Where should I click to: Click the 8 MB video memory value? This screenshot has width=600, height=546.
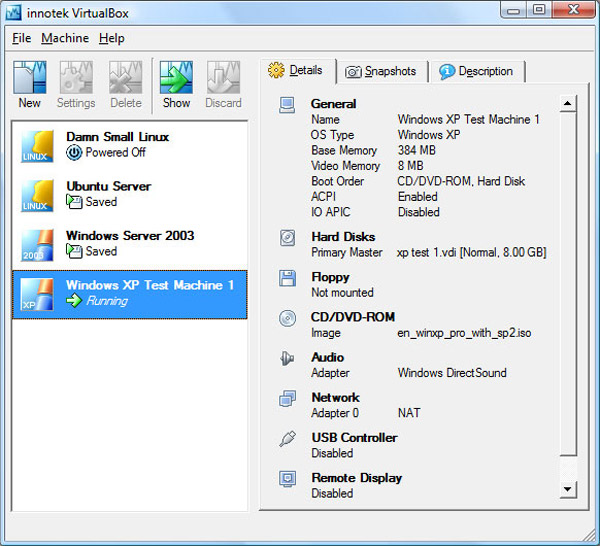[x=411, y=166]
